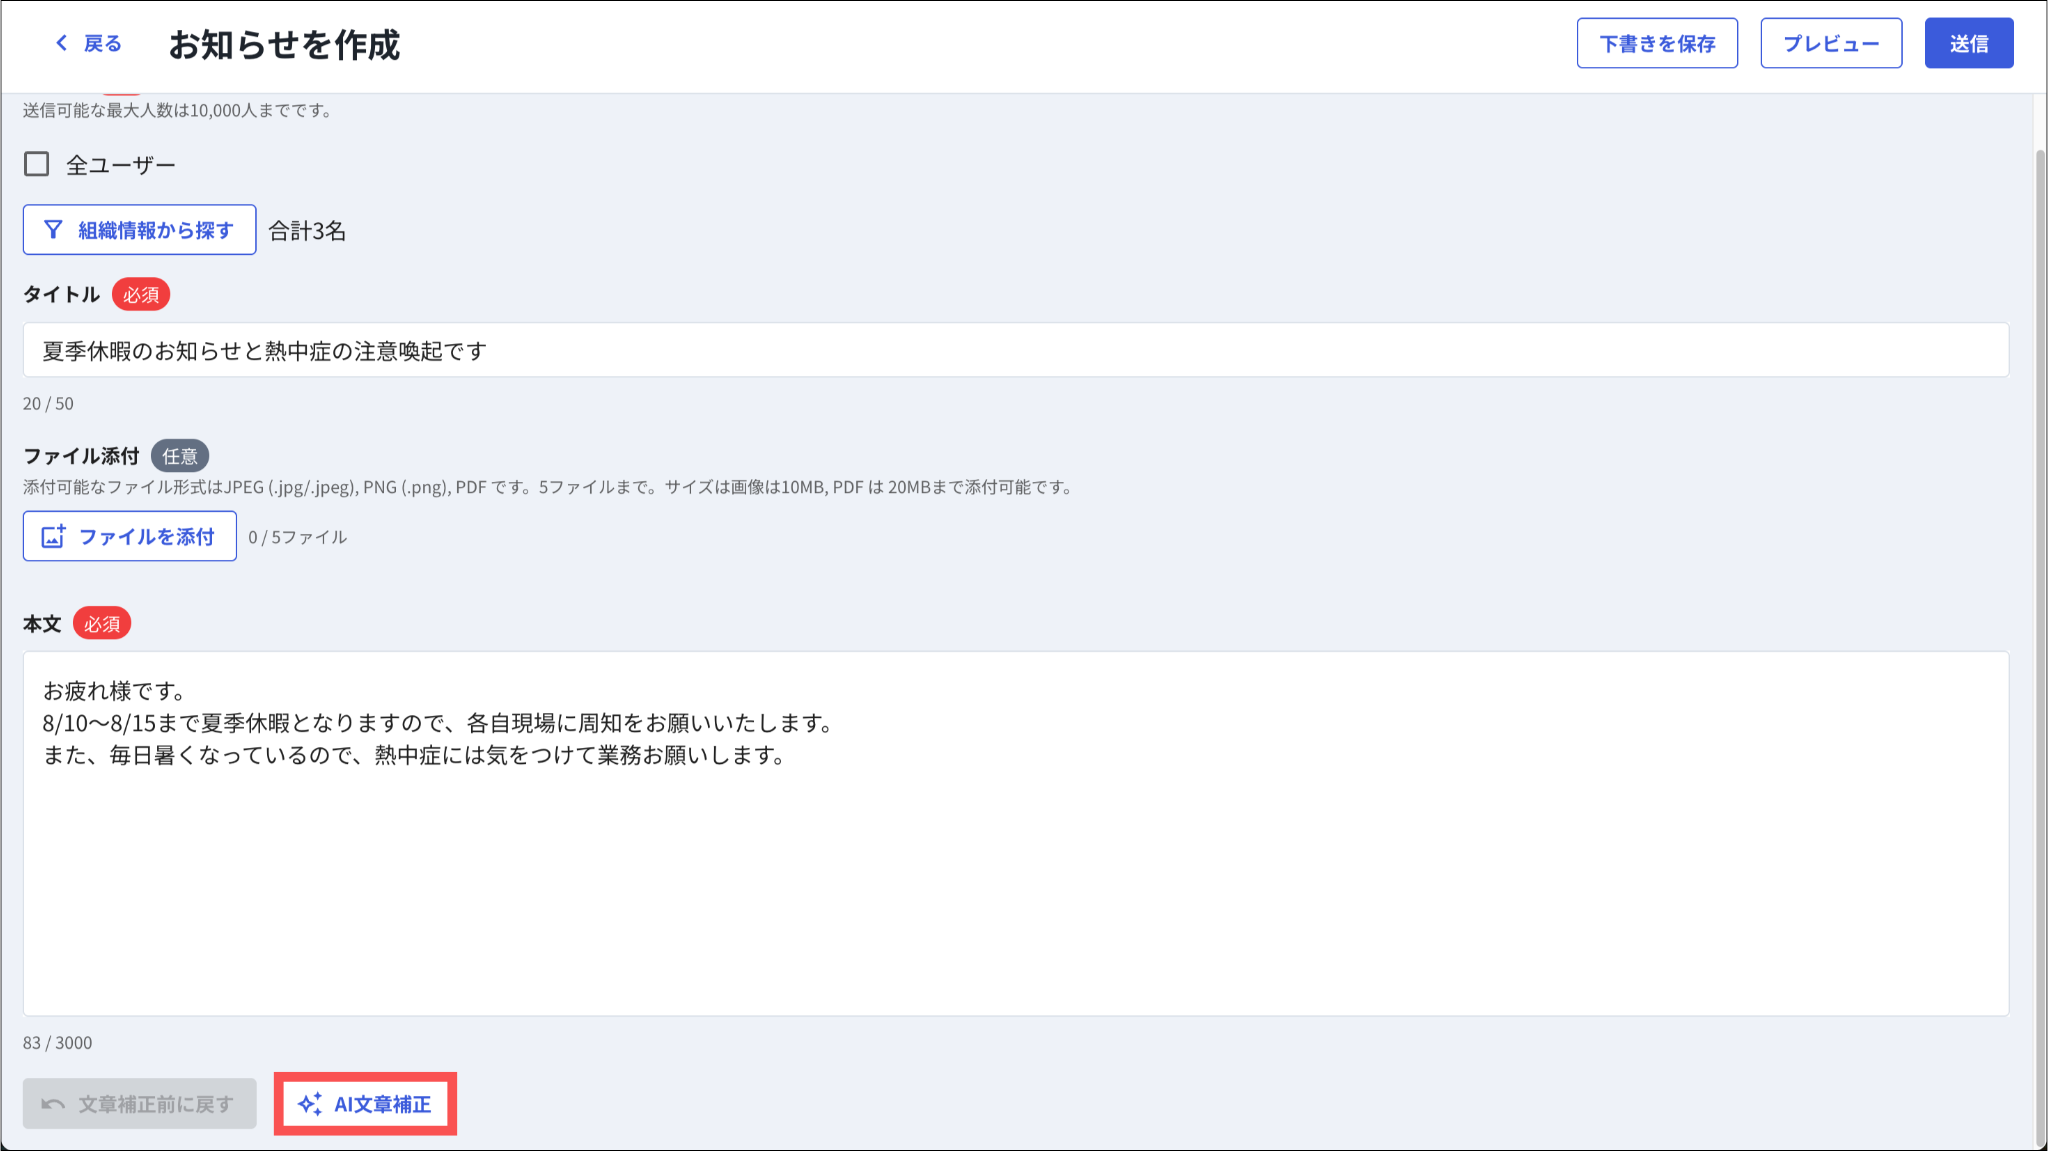The image size is (2048, 1151).
Task: Click the funnel filter icon
Action: coord(54,230)
